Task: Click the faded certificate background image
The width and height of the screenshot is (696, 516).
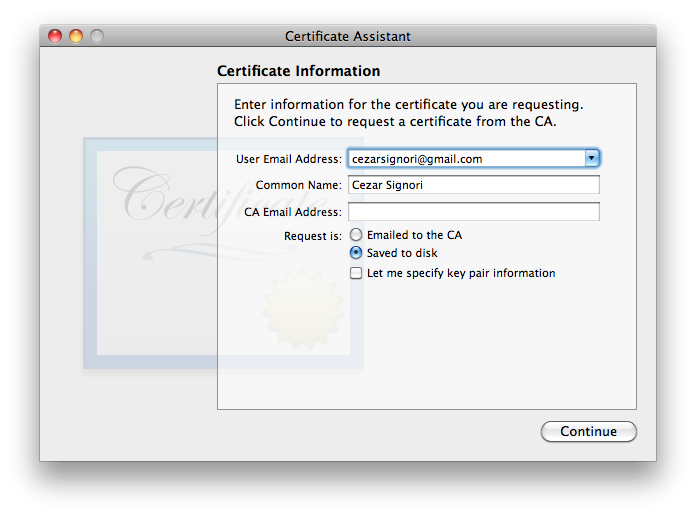Action: pyautogui.click(x=150, y=250)
